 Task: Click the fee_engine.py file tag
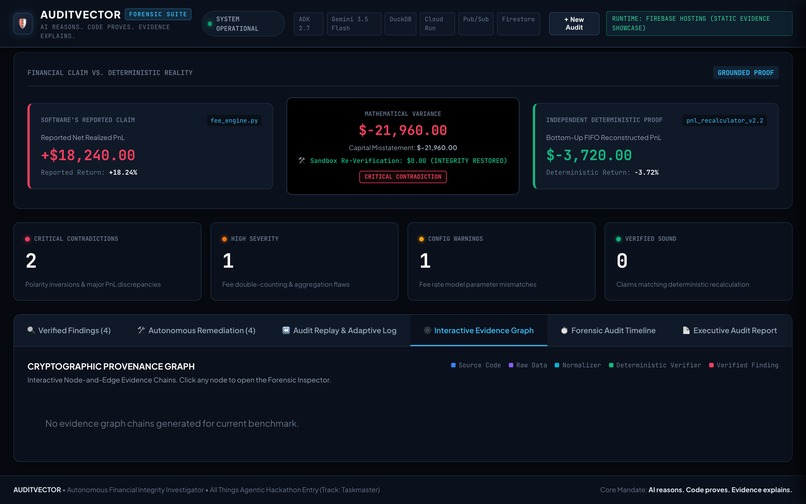[x=234, y=120]
